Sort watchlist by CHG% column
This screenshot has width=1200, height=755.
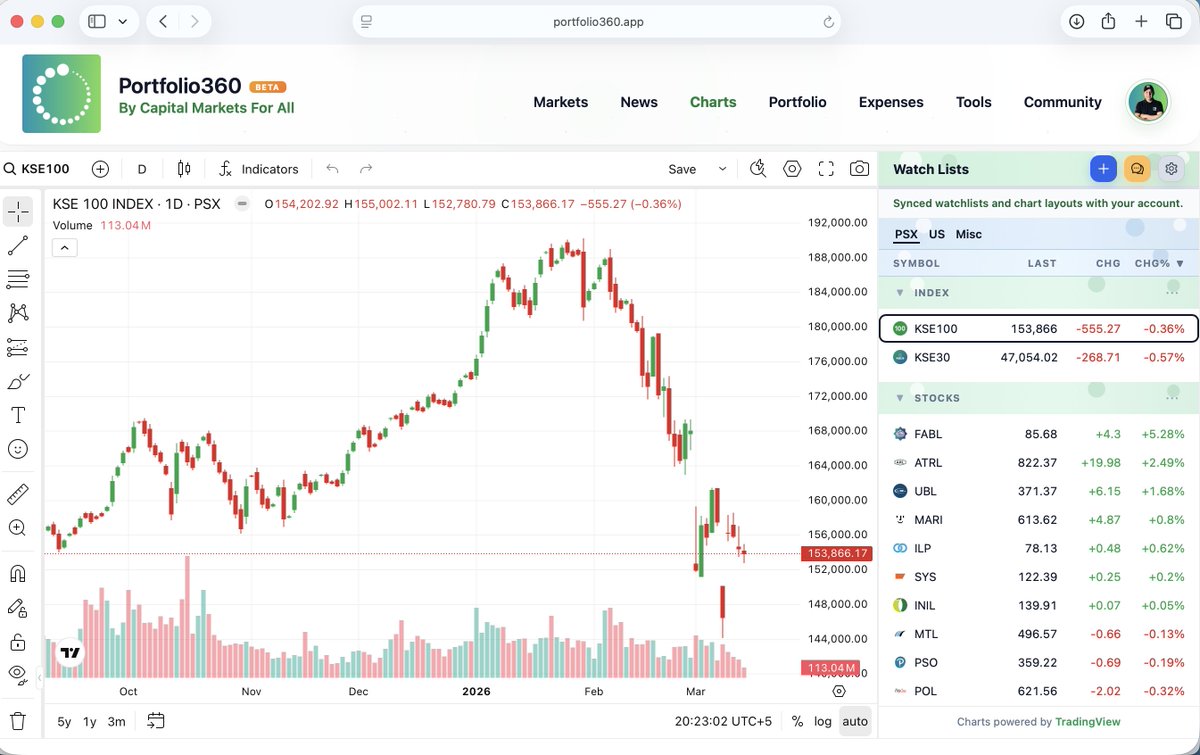tap(1159, 264)
